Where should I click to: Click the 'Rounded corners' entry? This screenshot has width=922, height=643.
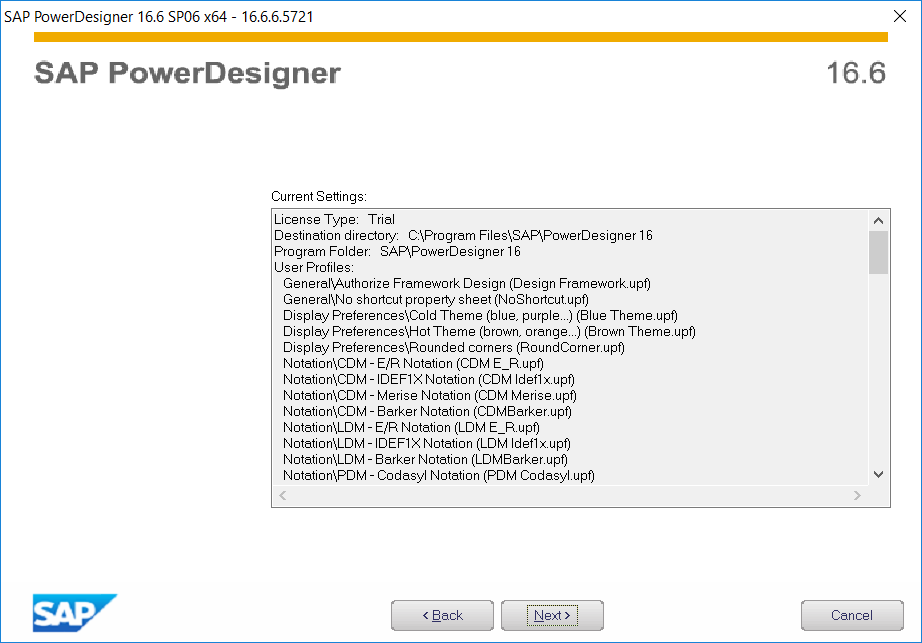point(454,347)
